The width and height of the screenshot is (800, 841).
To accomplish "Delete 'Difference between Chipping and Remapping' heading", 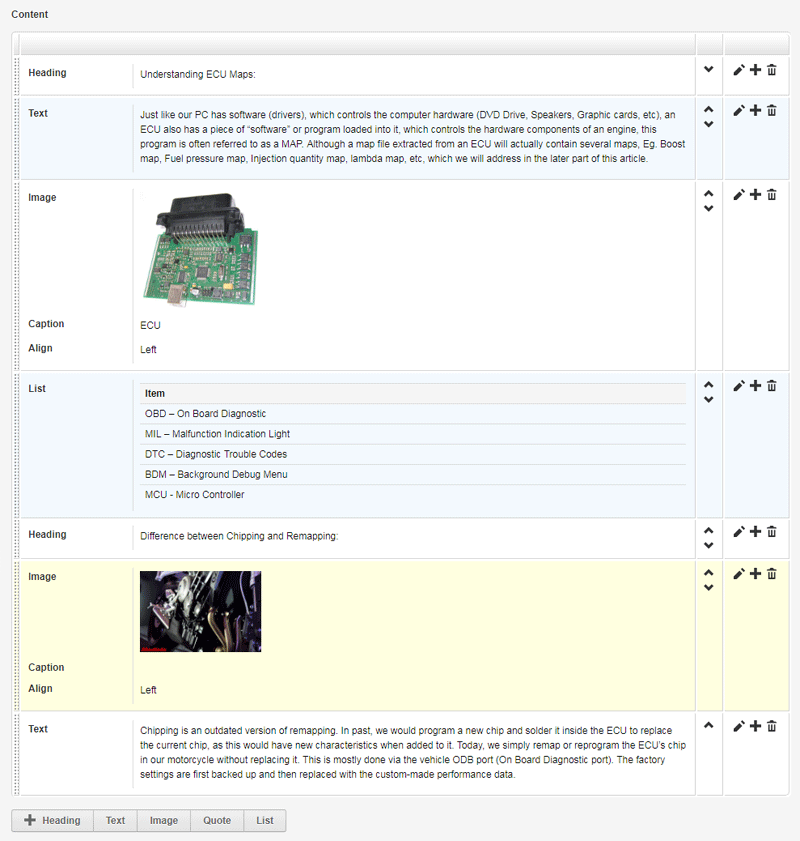I will pos(772,532).
